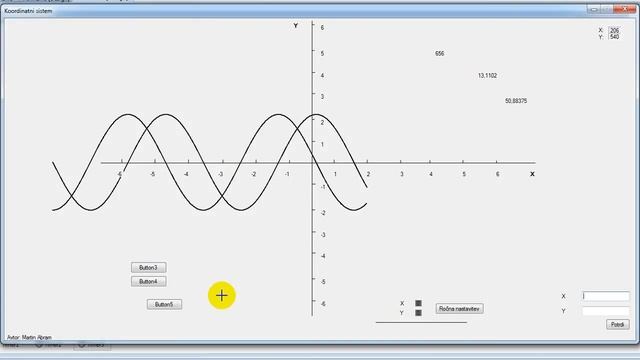Pick the dark X color square
This screenshot has height=360, width=640.
tap(418, 303)
